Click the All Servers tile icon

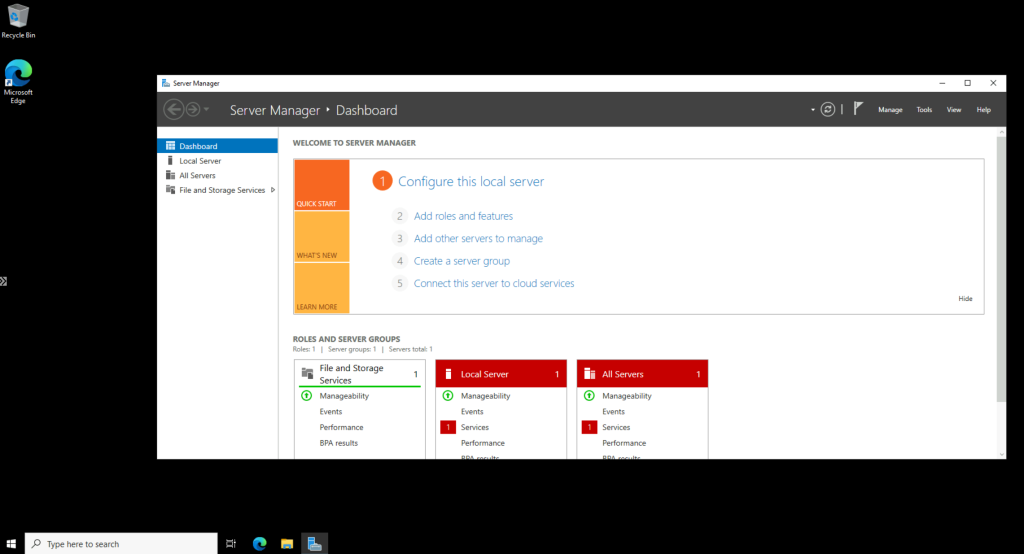pyautogui.click(x=589, y=374)
